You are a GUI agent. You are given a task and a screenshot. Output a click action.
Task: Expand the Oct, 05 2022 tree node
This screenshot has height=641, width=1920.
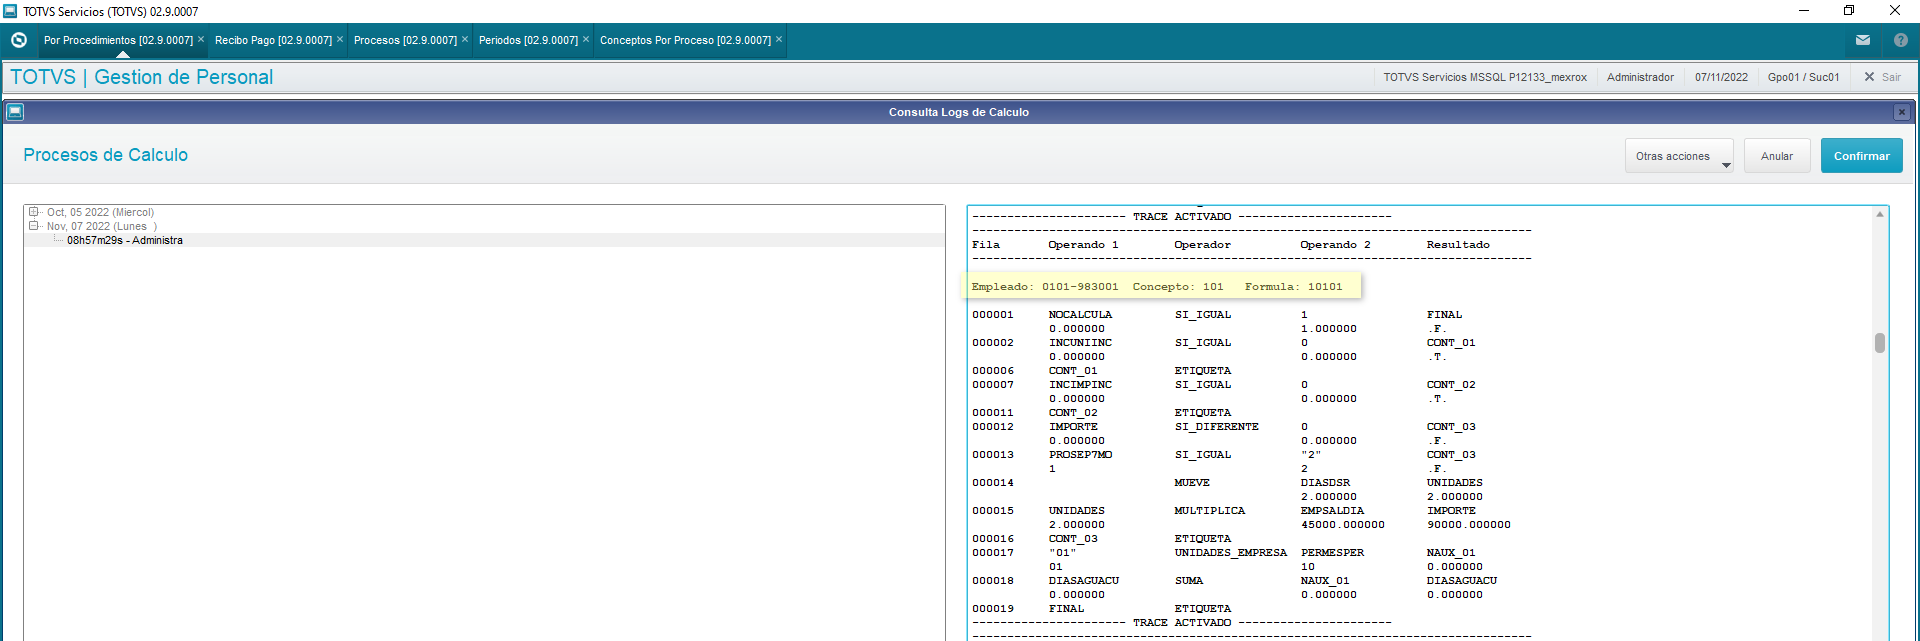pos(33,212)
